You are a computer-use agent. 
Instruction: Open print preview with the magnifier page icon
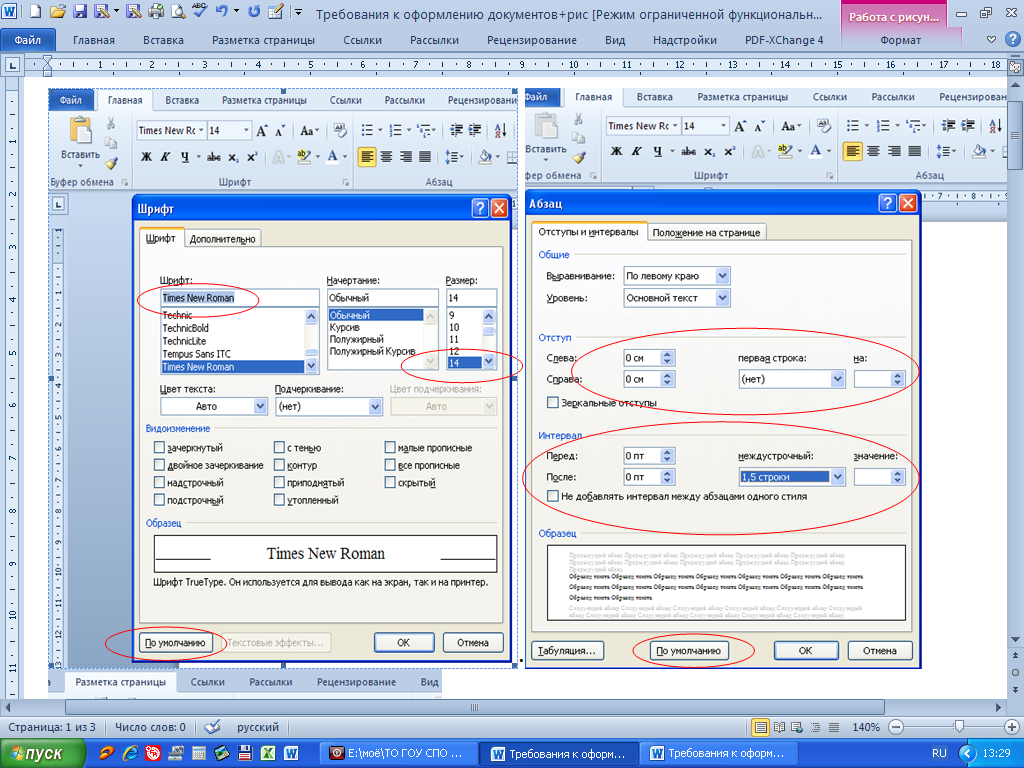[177, 11]
